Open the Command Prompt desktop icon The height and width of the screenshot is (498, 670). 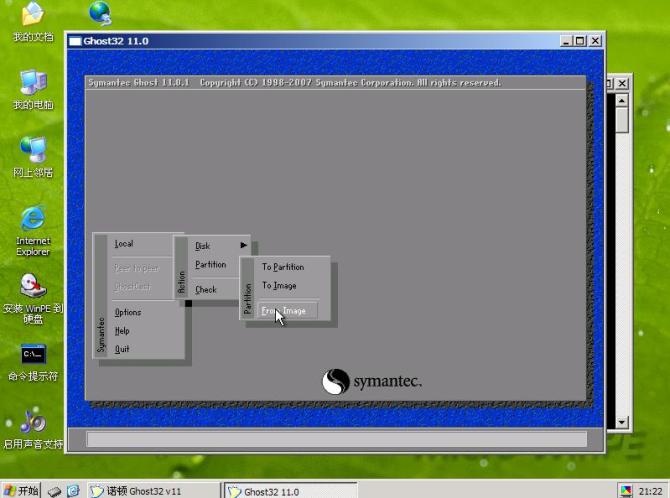[33, 363]
